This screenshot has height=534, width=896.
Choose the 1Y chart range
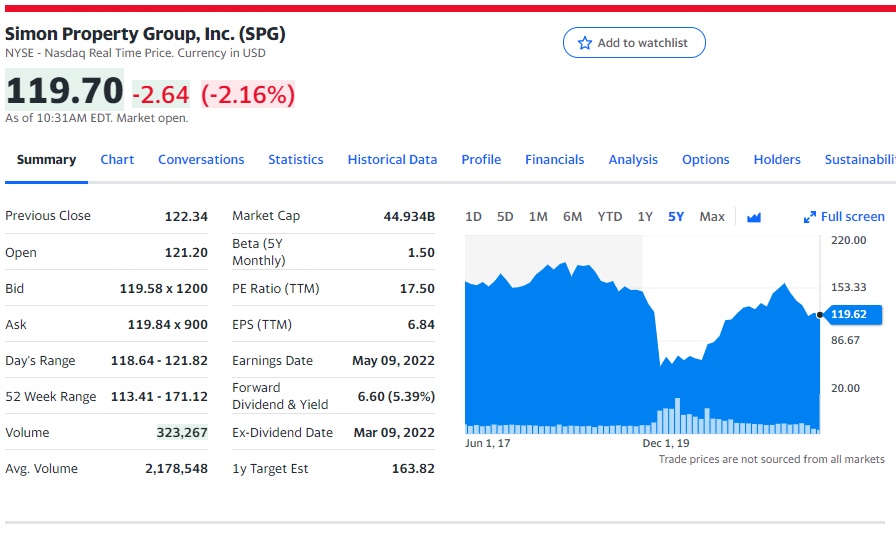[x=645, y=217]
